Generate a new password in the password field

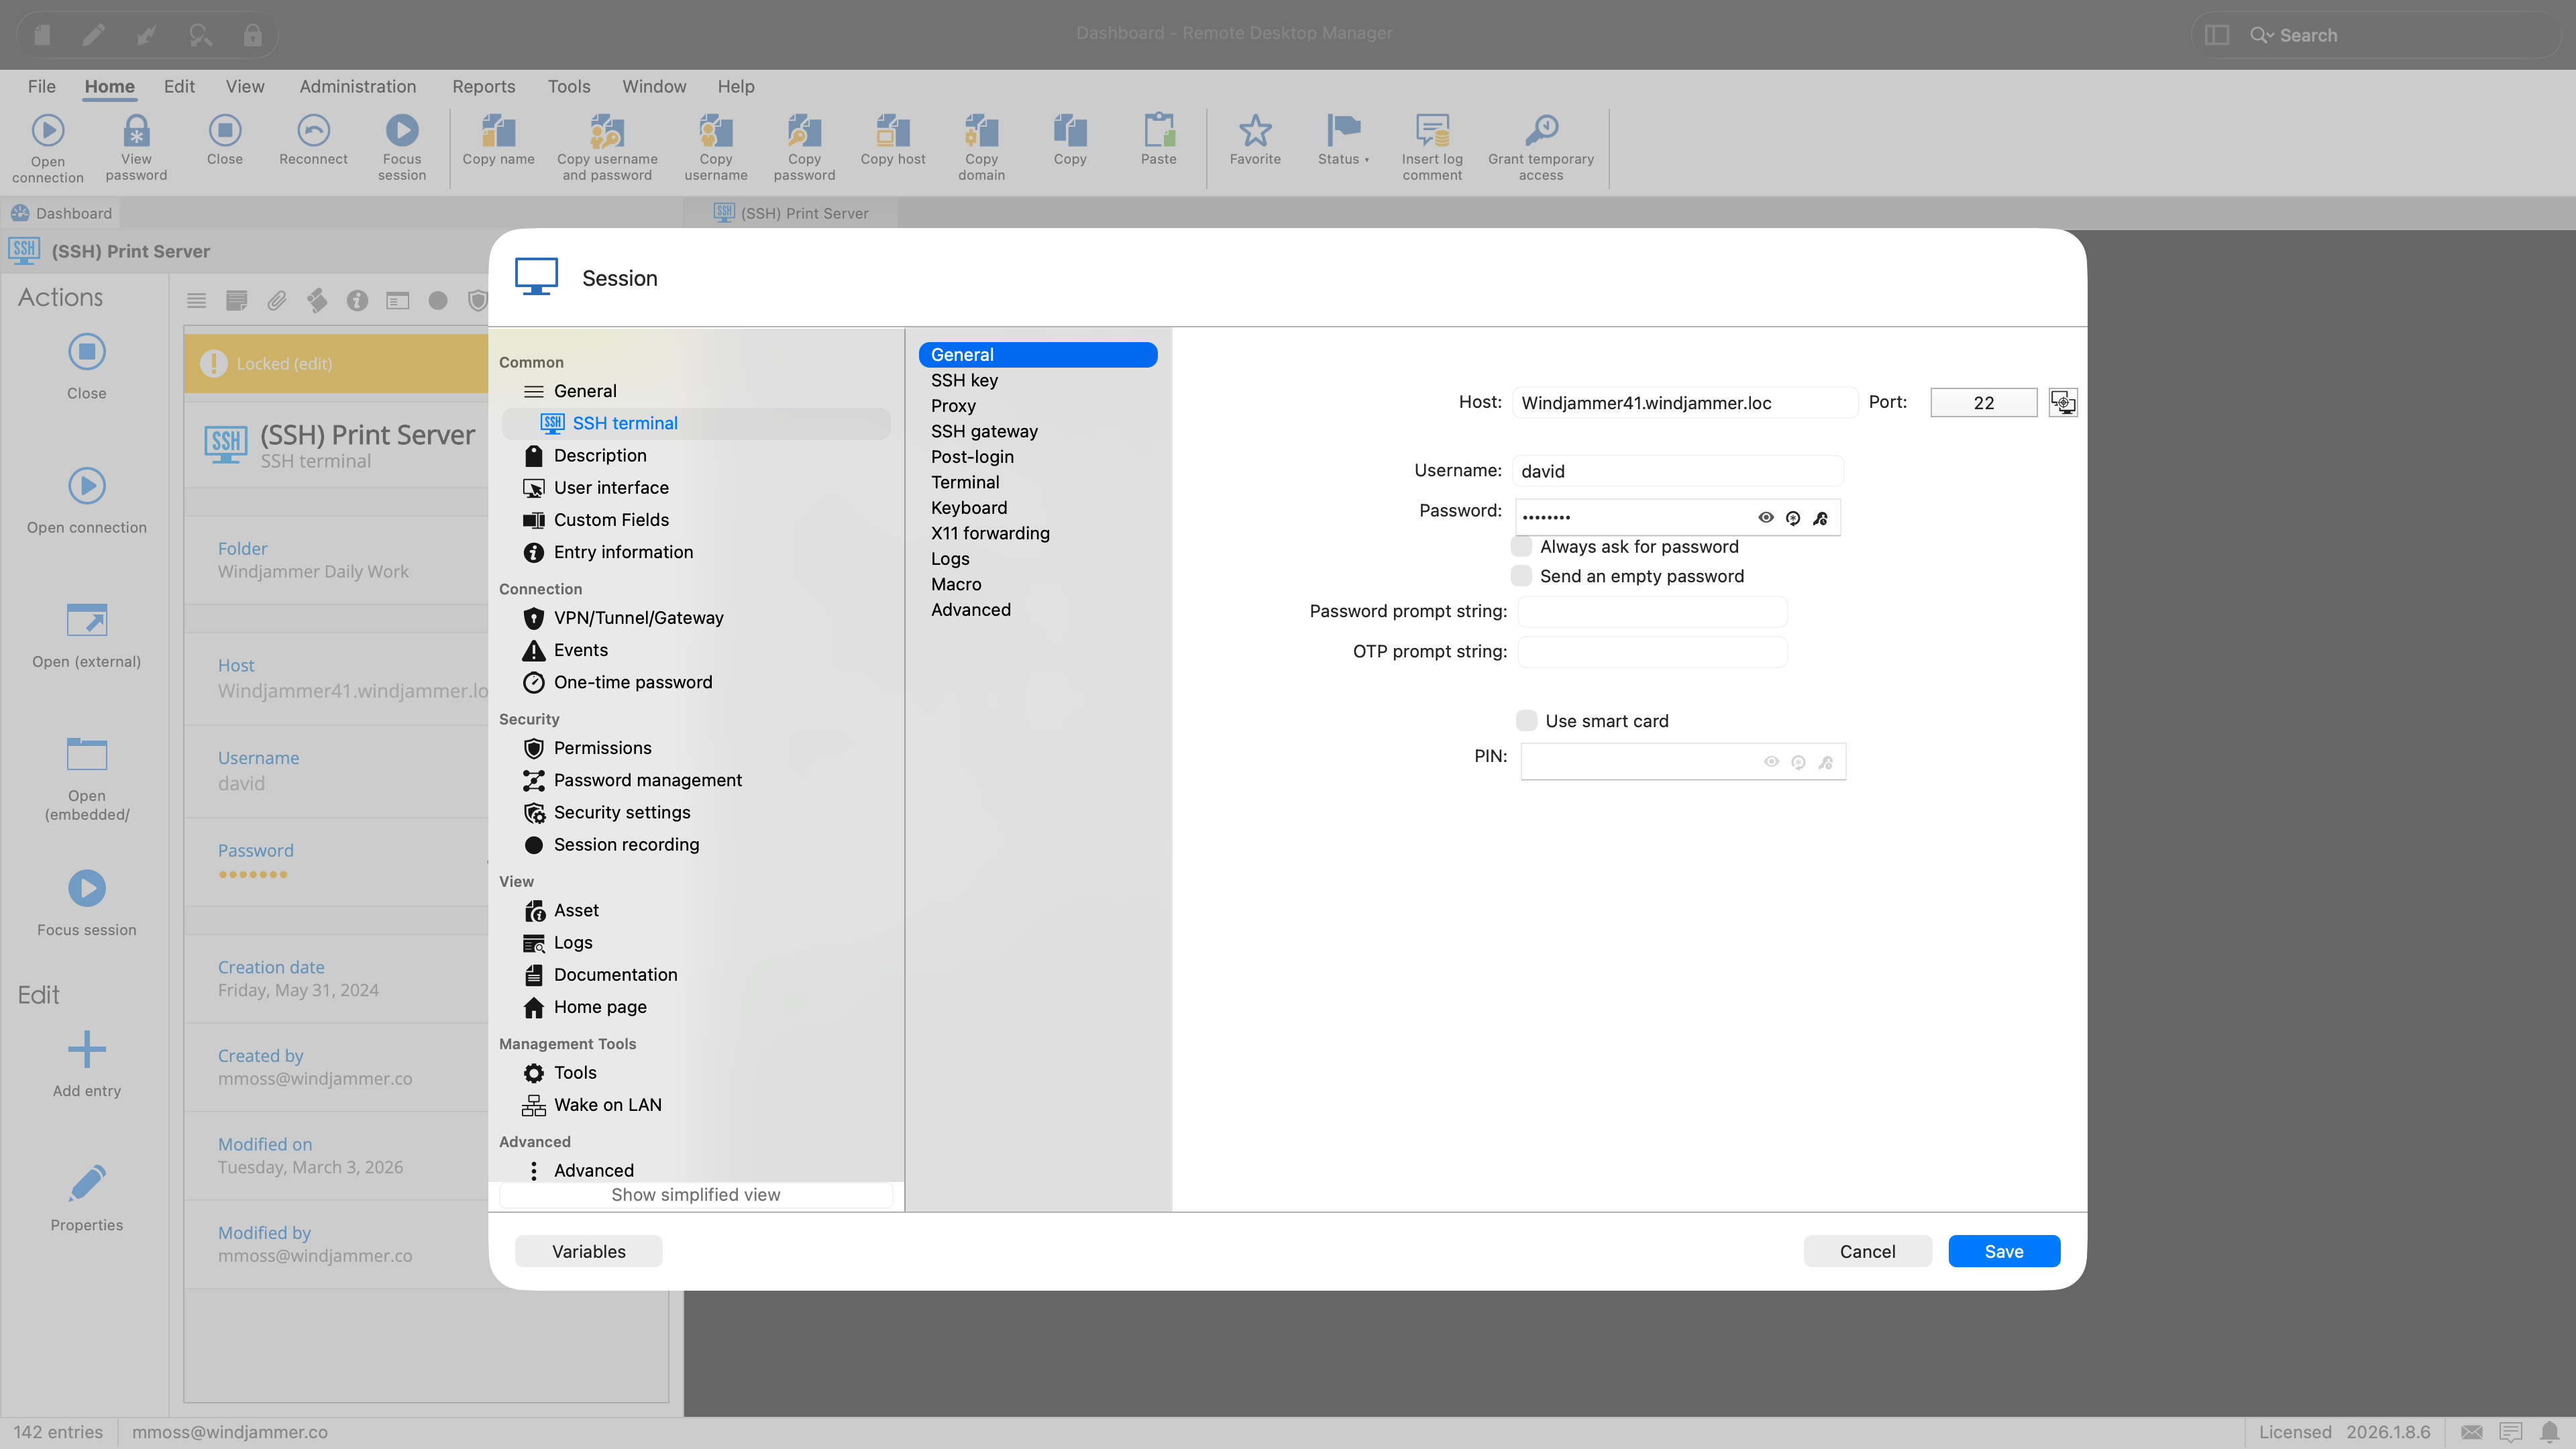tap(1793, 518)
